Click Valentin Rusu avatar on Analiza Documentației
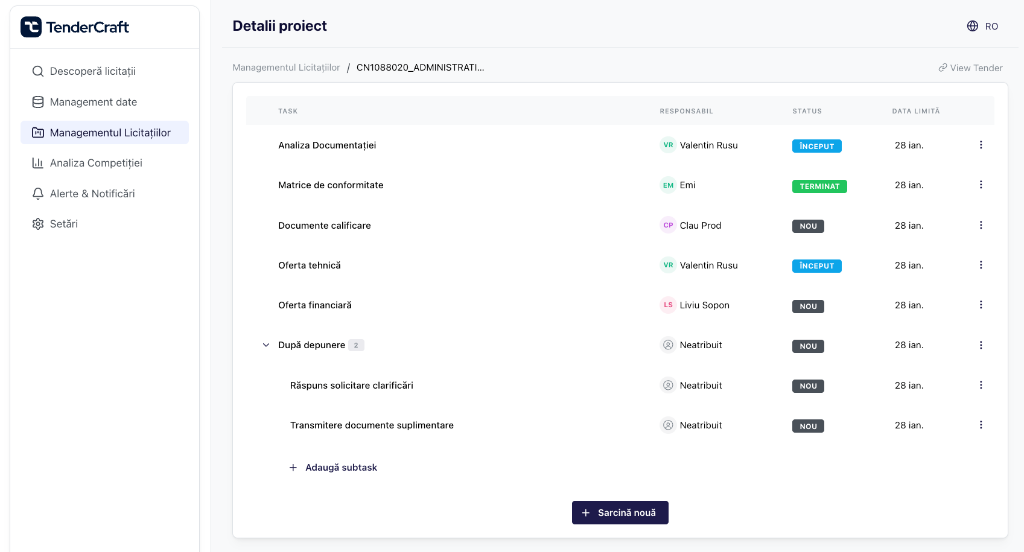 pyautogui.click(x=668, y=145)
